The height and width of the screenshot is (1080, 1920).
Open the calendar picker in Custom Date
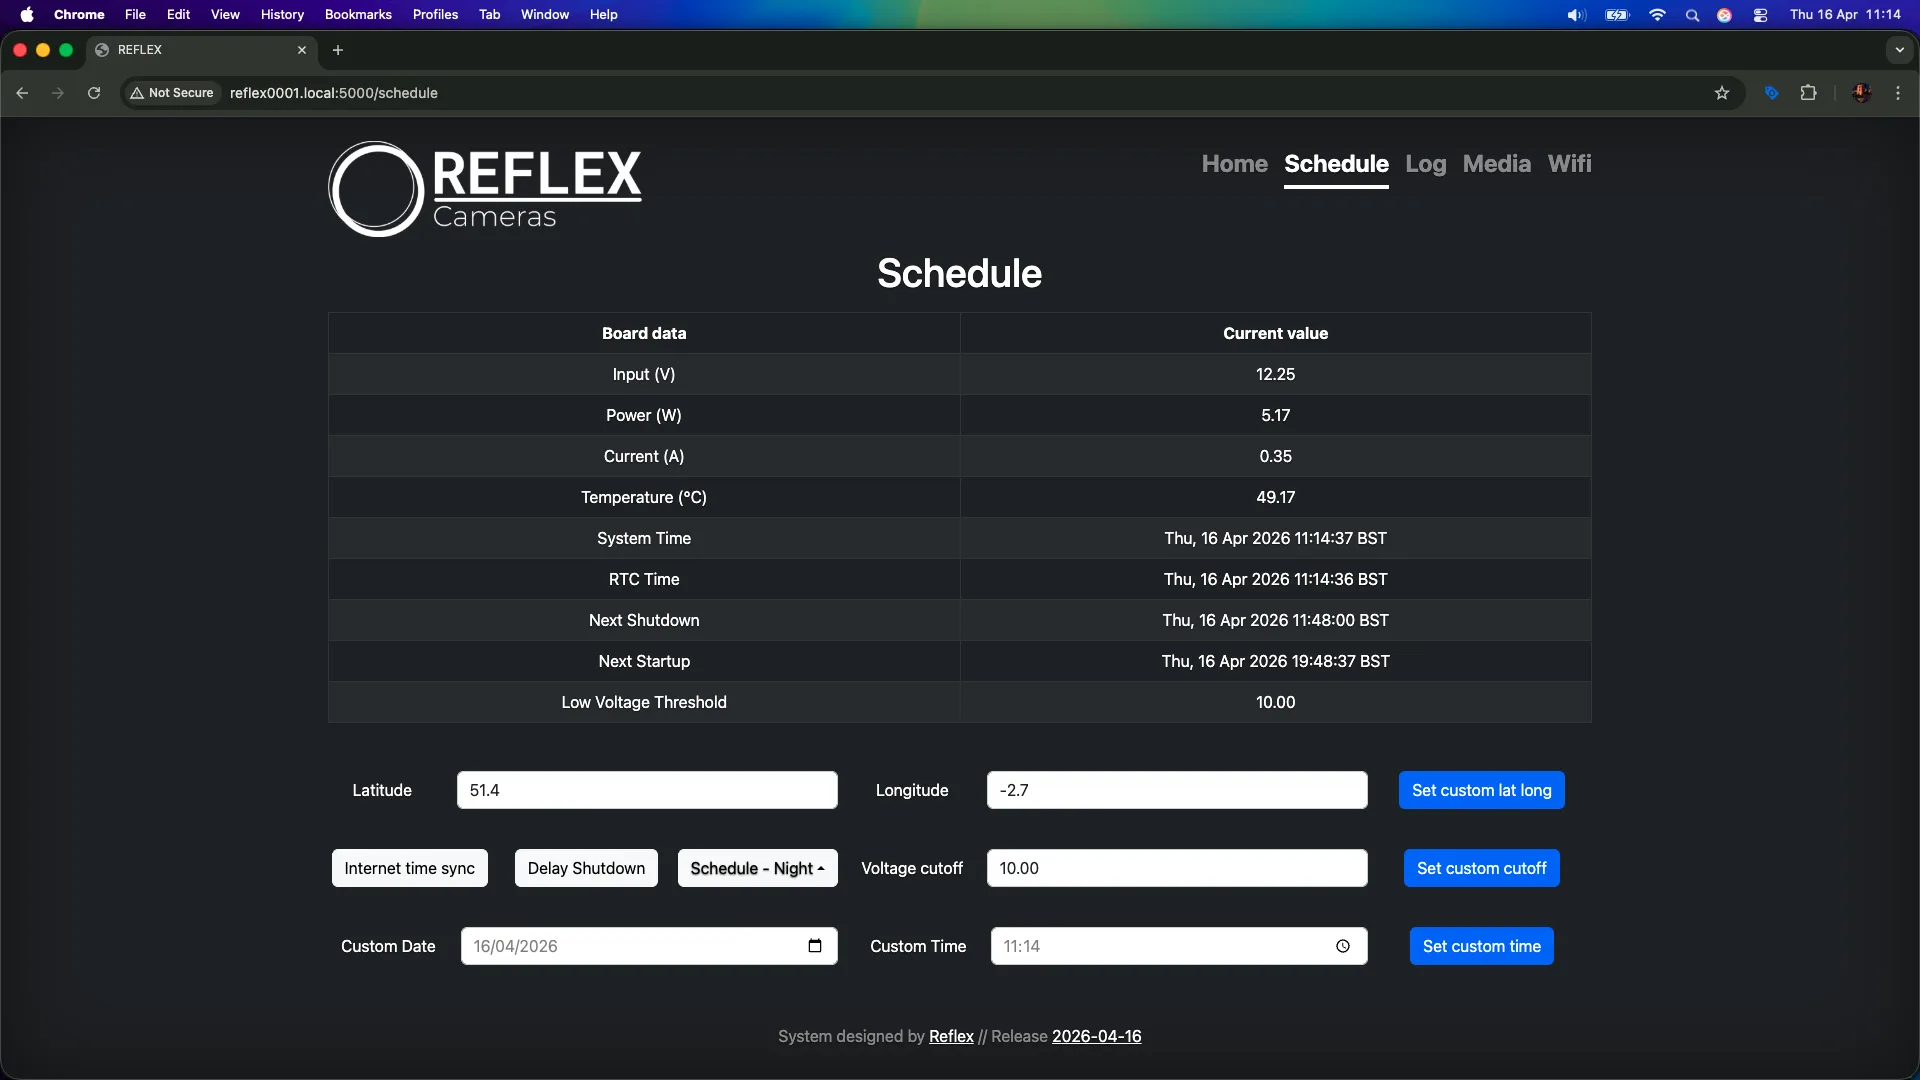[815, 946]
